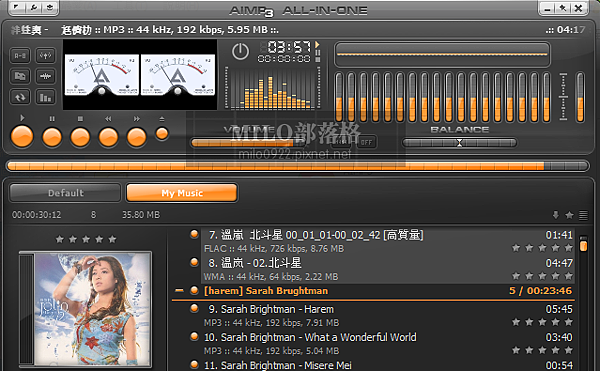Viewport: 600px width, 371px height.
Task: Rate Harem track three stars
Action: (543, 322)
